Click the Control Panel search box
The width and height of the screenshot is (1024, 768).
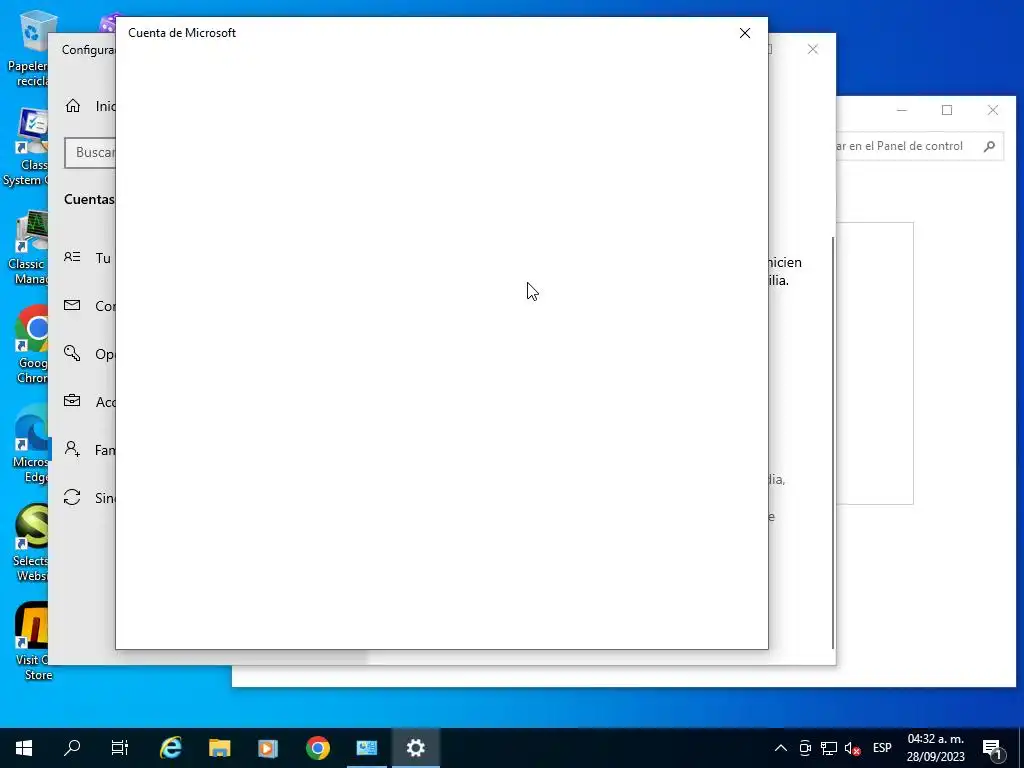919,146
